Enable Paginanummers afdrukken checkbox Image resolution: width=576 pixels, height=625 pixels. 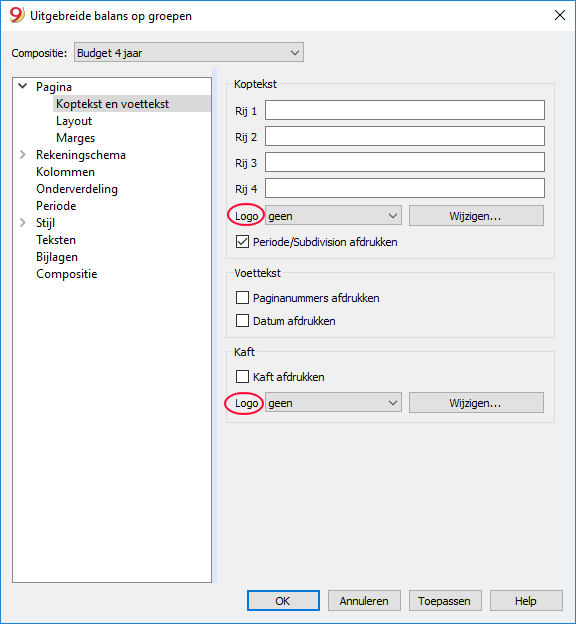tap(242, 298)
